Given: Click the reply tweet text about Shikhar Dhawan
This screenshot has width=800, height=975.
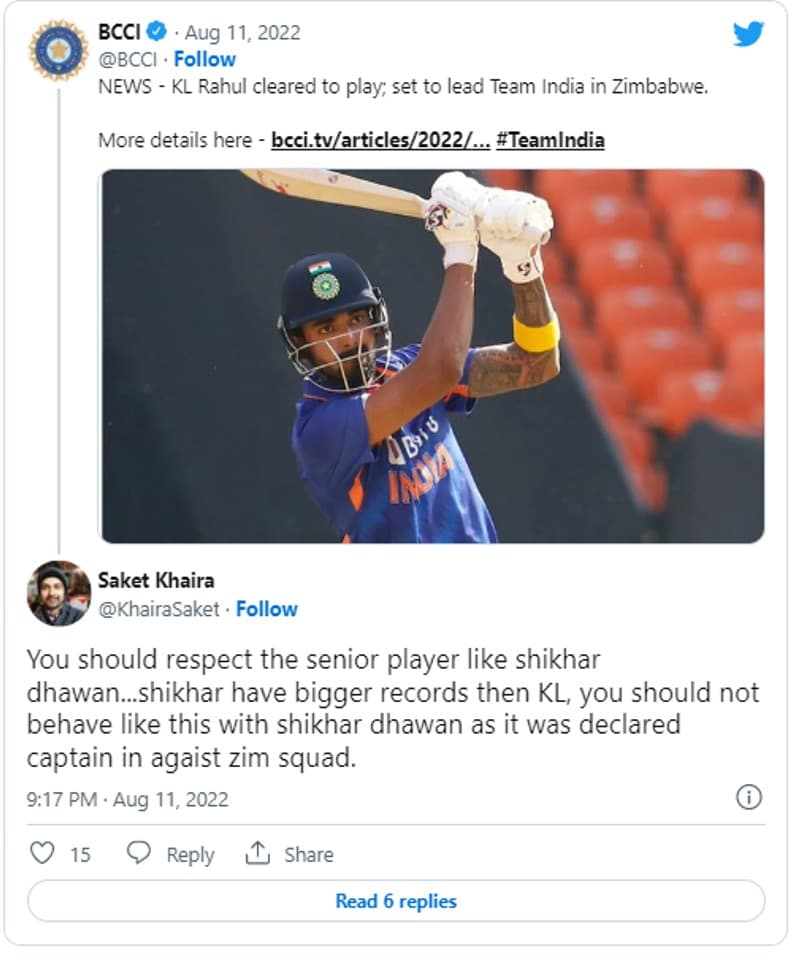Looking at the screenshot, I should 392,709.
